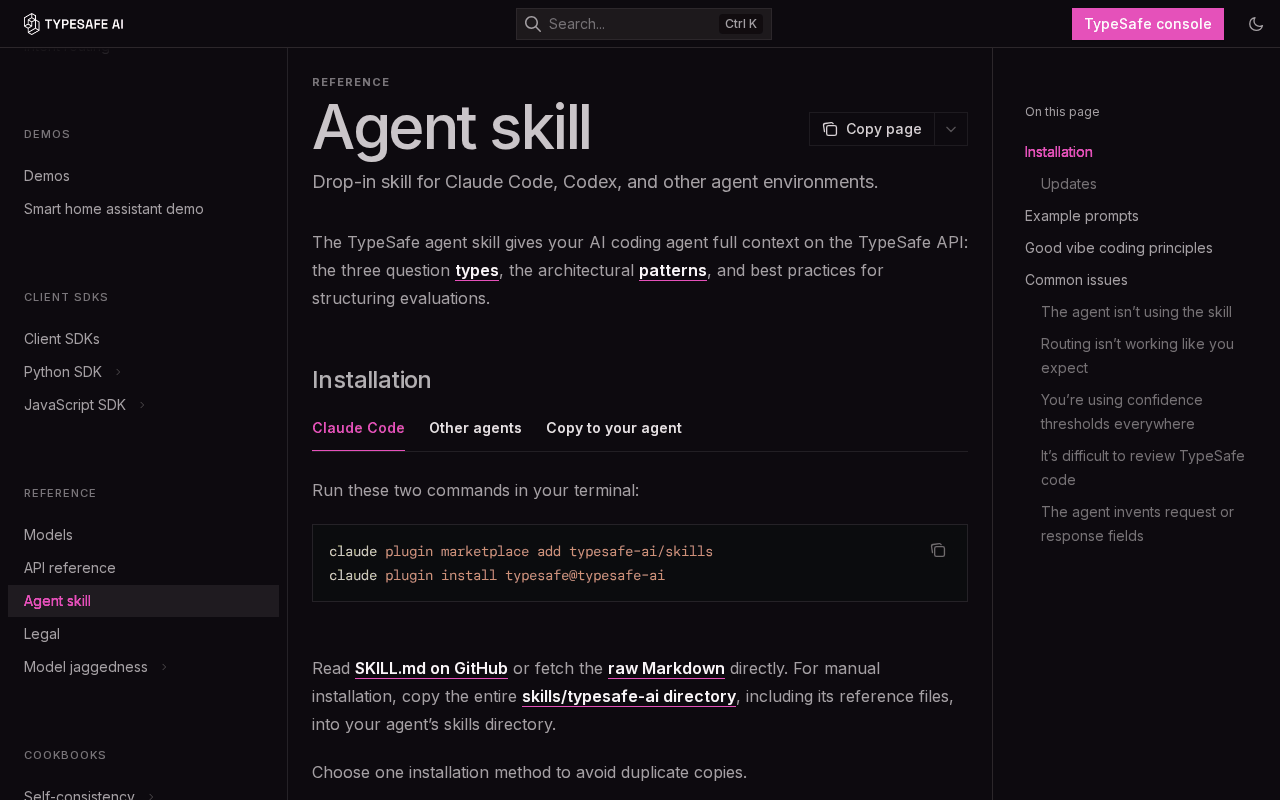Follow the patterns link

pyautogui.click(x=673, y=270)
